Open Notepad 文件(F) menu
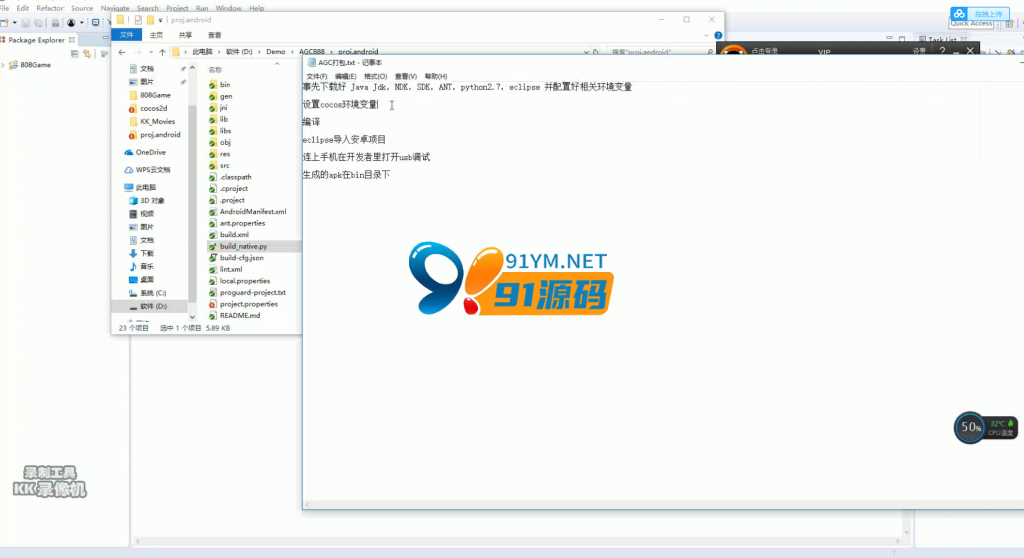The height and width of the screenshot is (558, 1024). [x=317, y=76]
